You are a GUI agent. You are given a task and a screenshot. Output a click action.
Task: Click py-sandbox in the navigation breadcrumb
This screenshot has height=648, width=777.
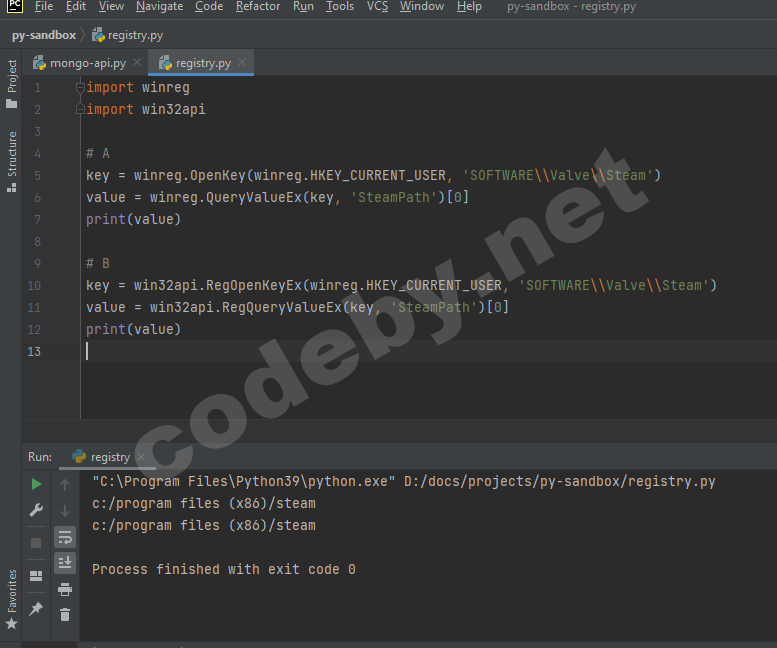(x=43, y=35)
